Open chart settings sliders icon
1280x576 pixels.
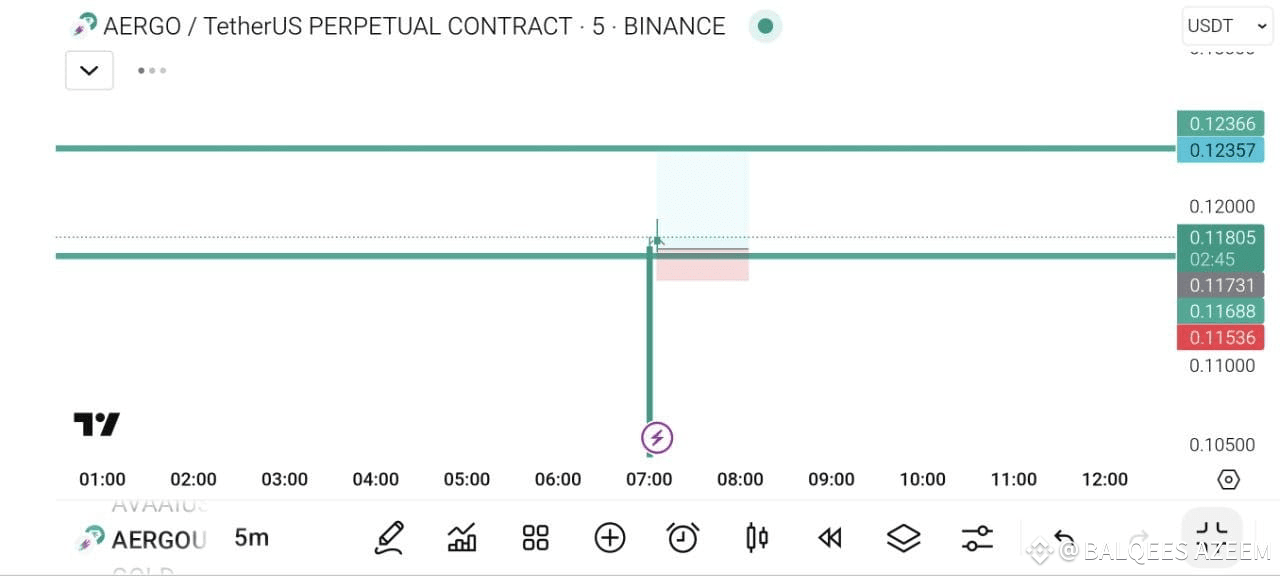tap(977, 538)
